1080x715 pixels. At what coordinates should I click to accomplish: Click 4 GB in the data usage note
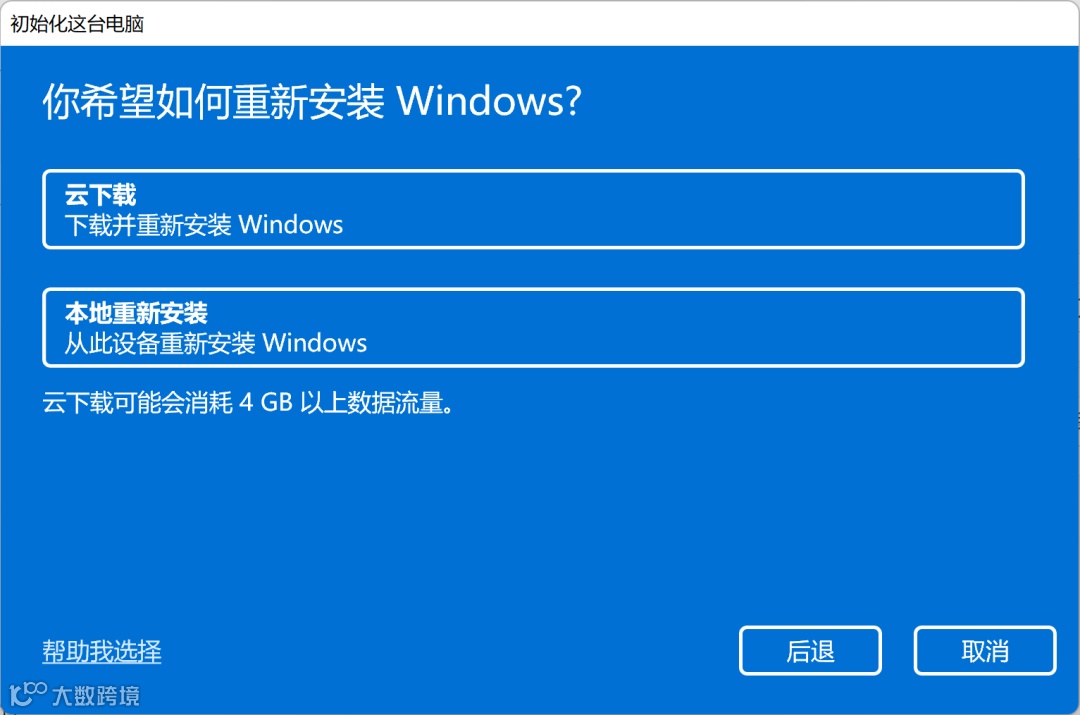266,402
